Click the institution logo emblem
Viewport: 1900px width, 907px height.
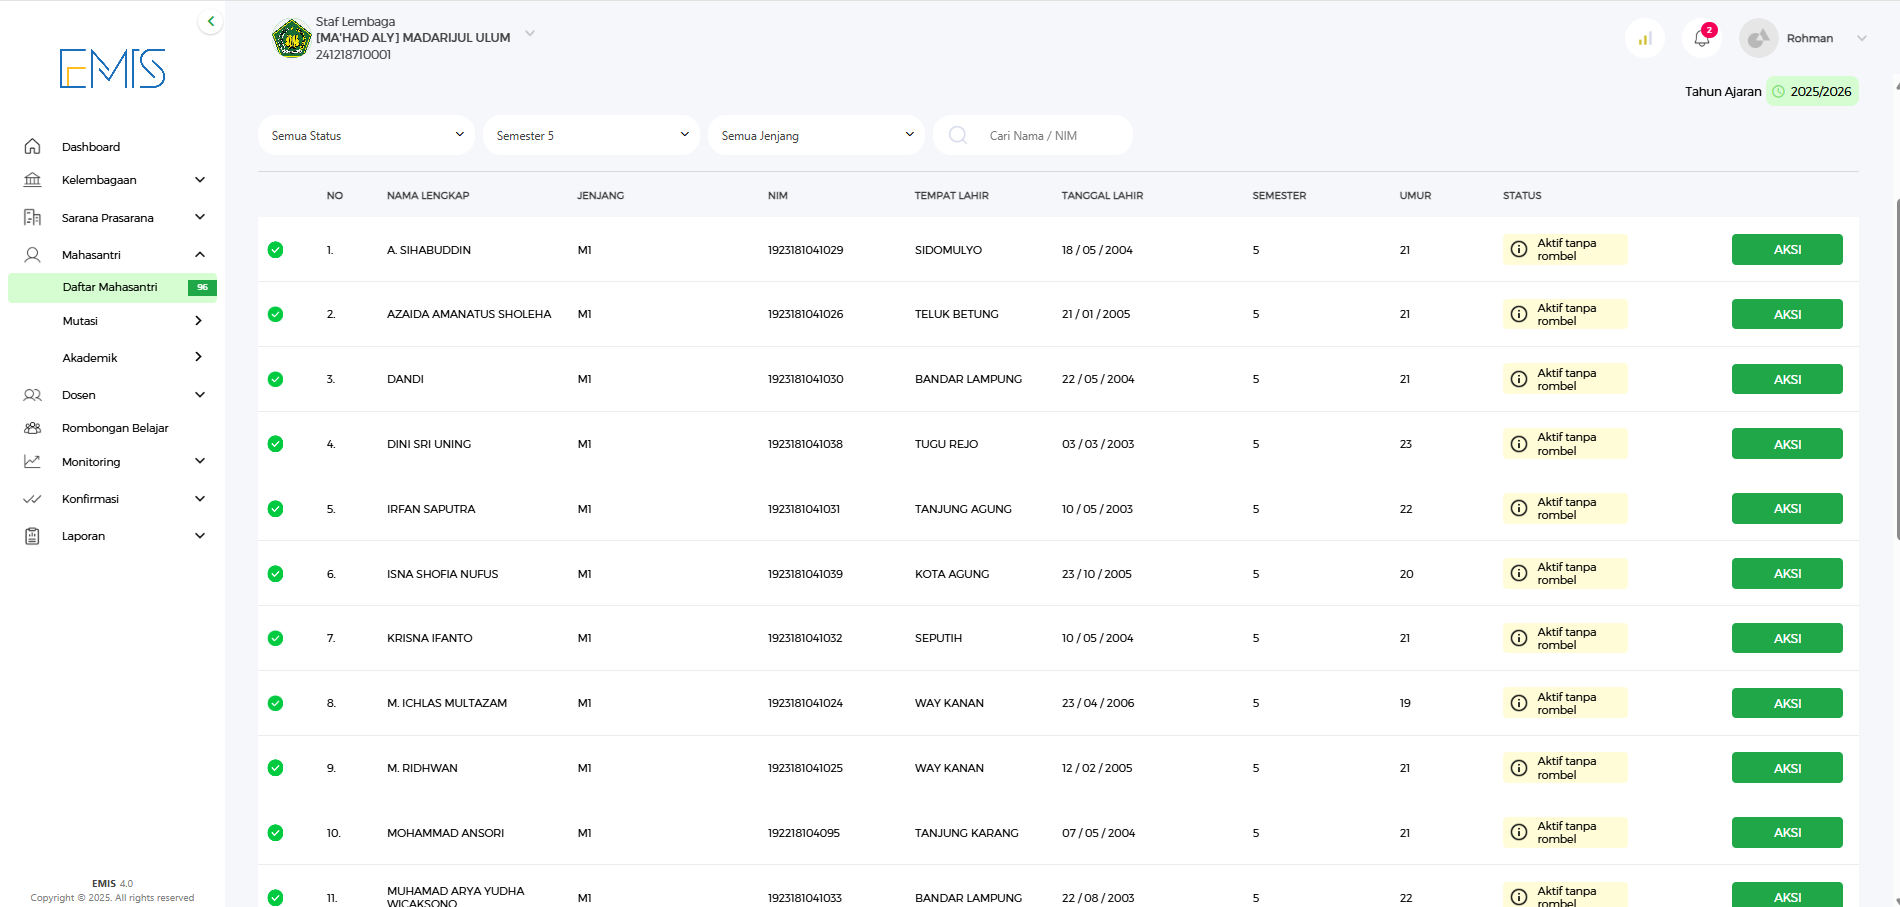[291, 39]
